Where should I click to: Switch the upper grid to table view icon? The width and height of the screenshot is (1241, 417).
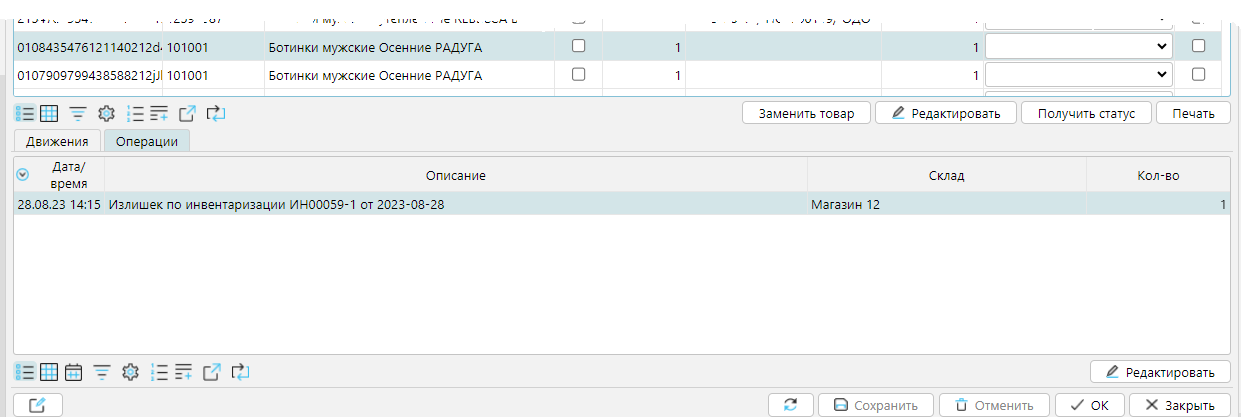click(48, 113)
